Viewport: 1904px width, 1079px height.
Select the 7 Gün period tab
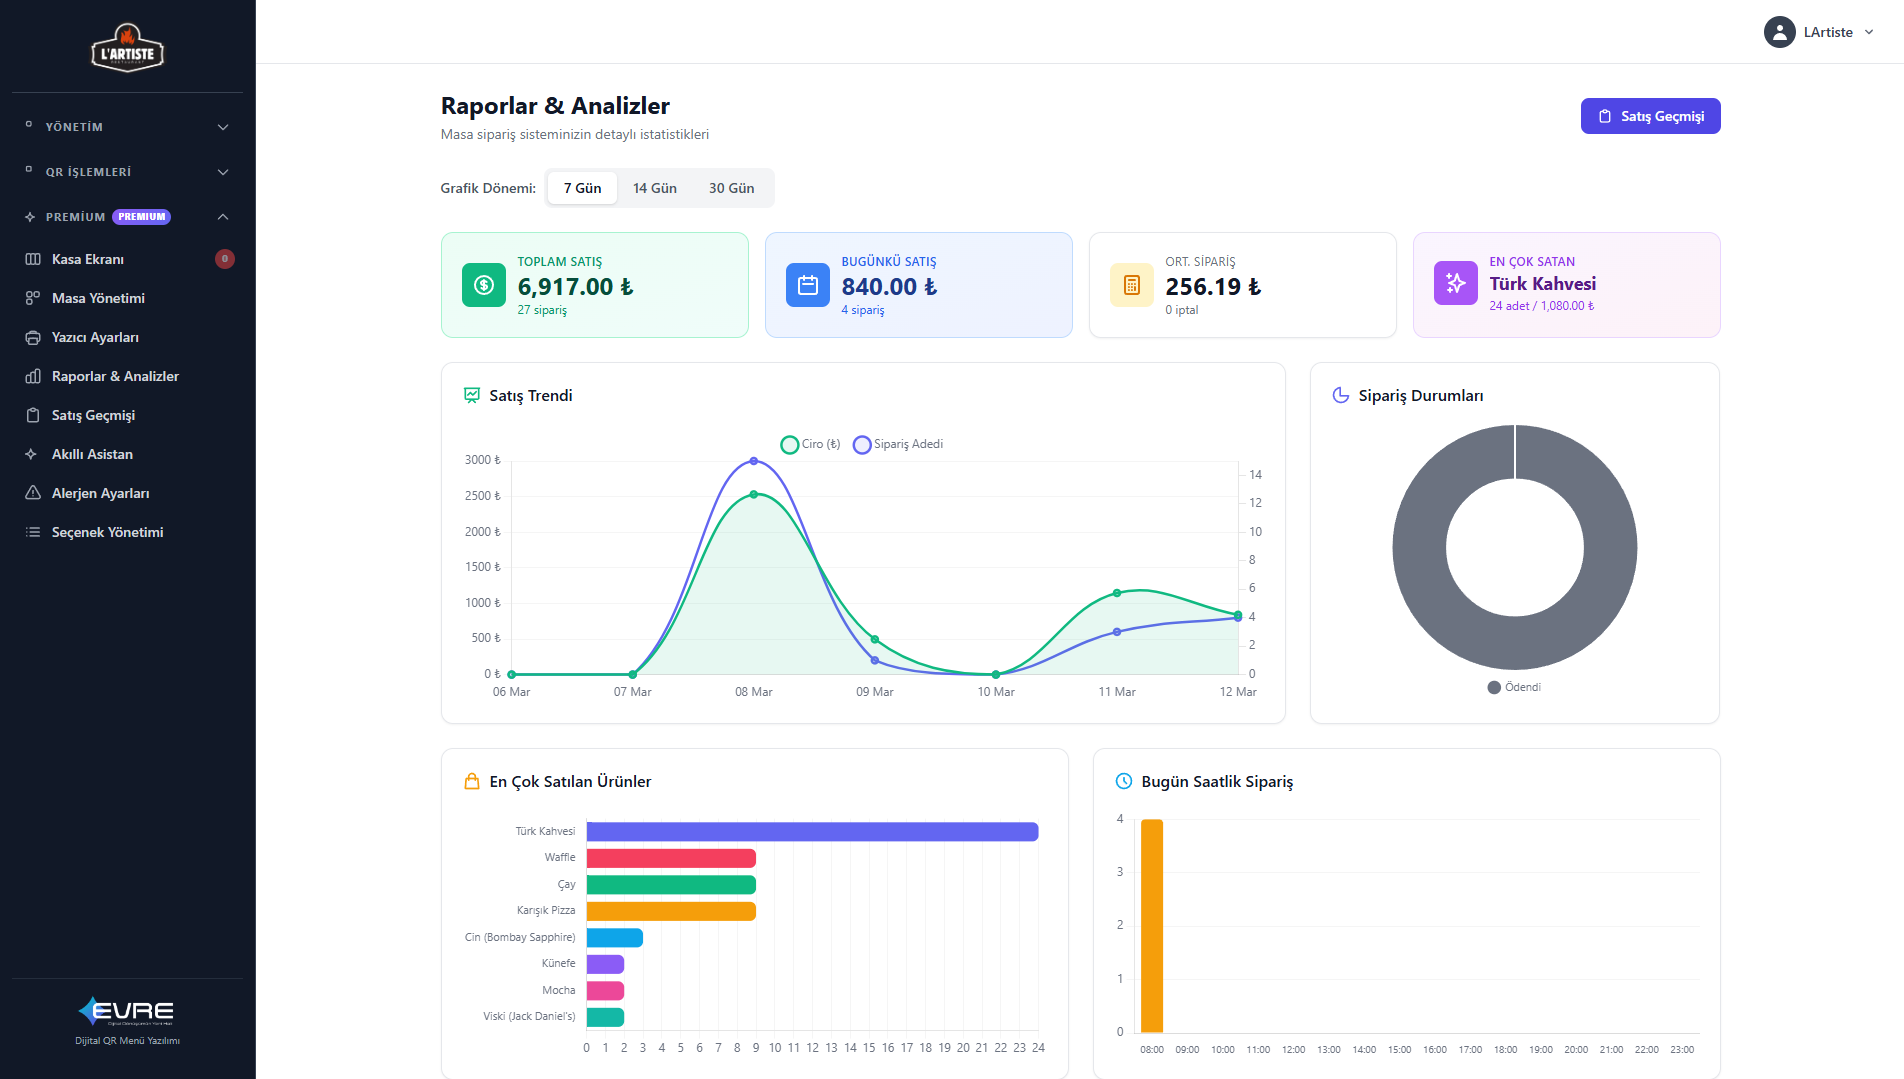click(582, 188)
